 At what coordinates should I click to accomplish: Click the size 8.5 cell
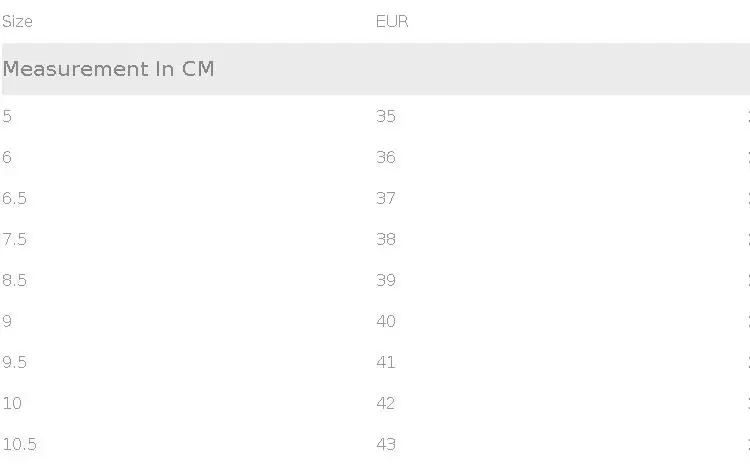[14, 280]
